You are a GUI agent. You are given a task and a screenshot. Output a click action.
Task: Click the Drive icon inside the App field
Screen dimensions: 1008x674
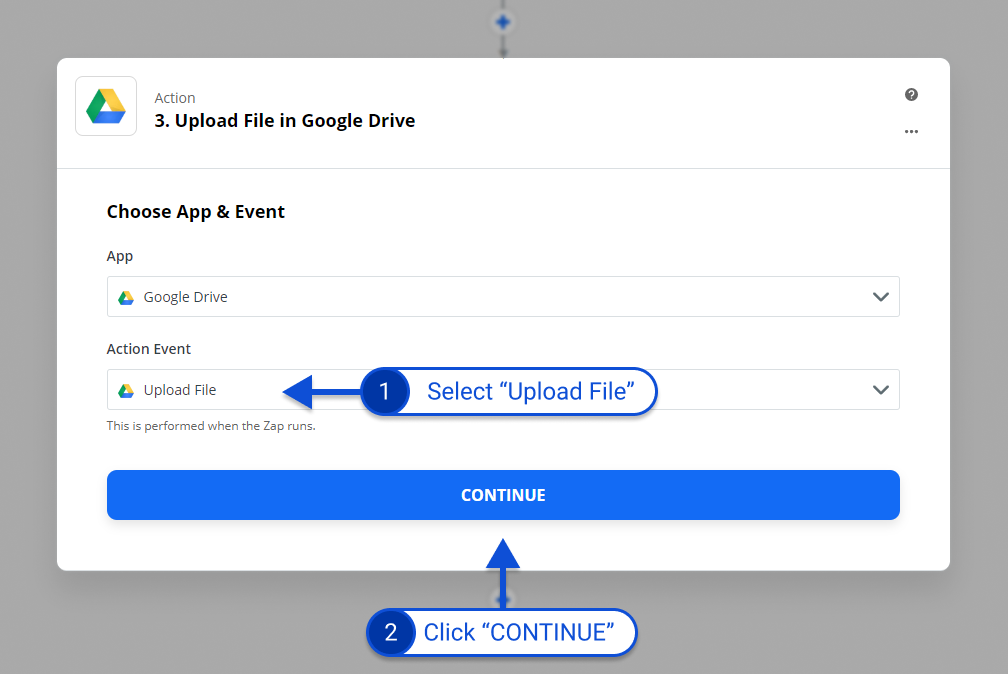point(126,297)
